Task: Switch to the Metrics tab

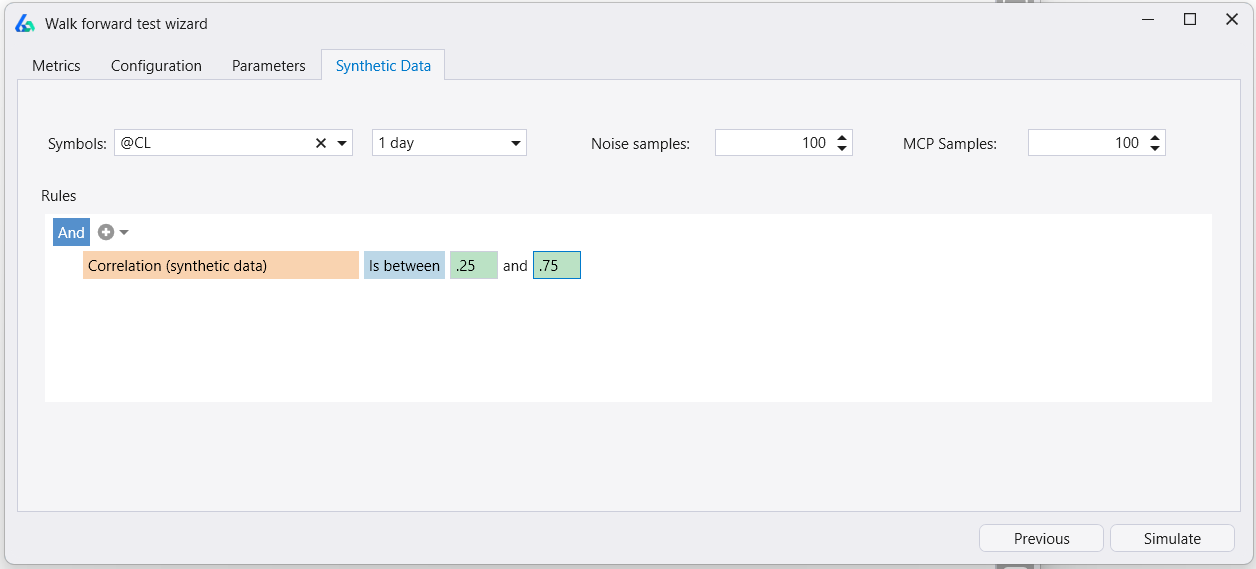Action: click(x=56, y=66)
